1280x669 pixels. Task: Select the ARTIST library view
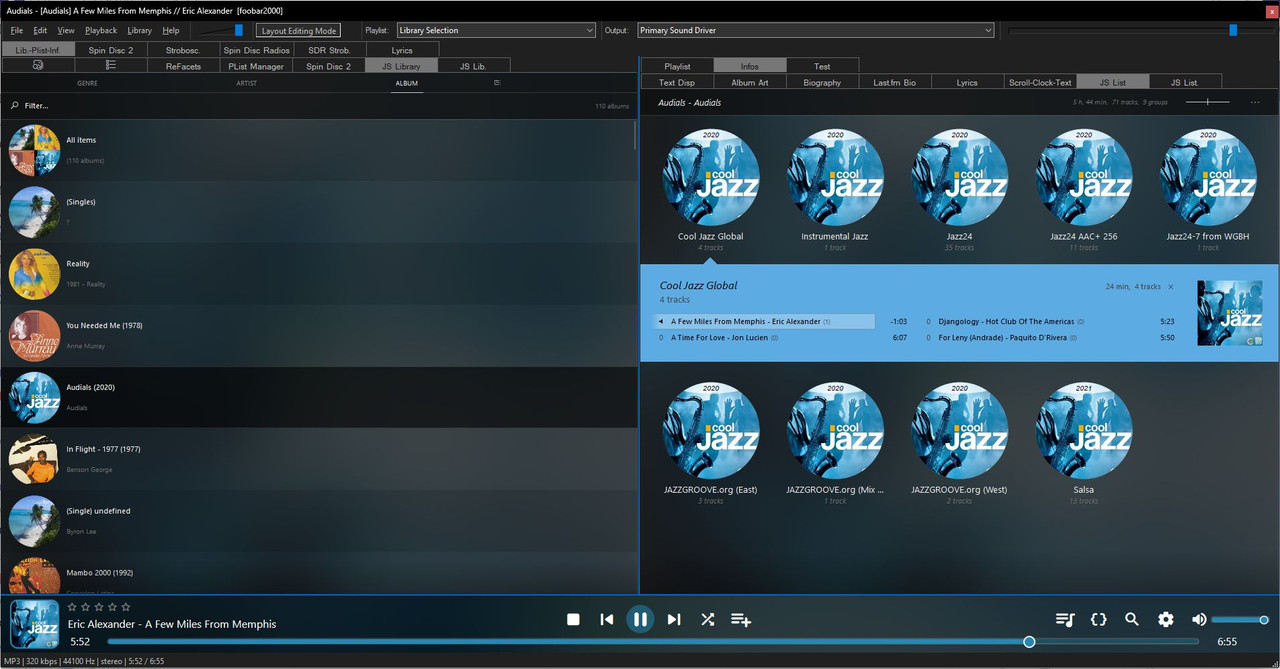coord(246,83)
